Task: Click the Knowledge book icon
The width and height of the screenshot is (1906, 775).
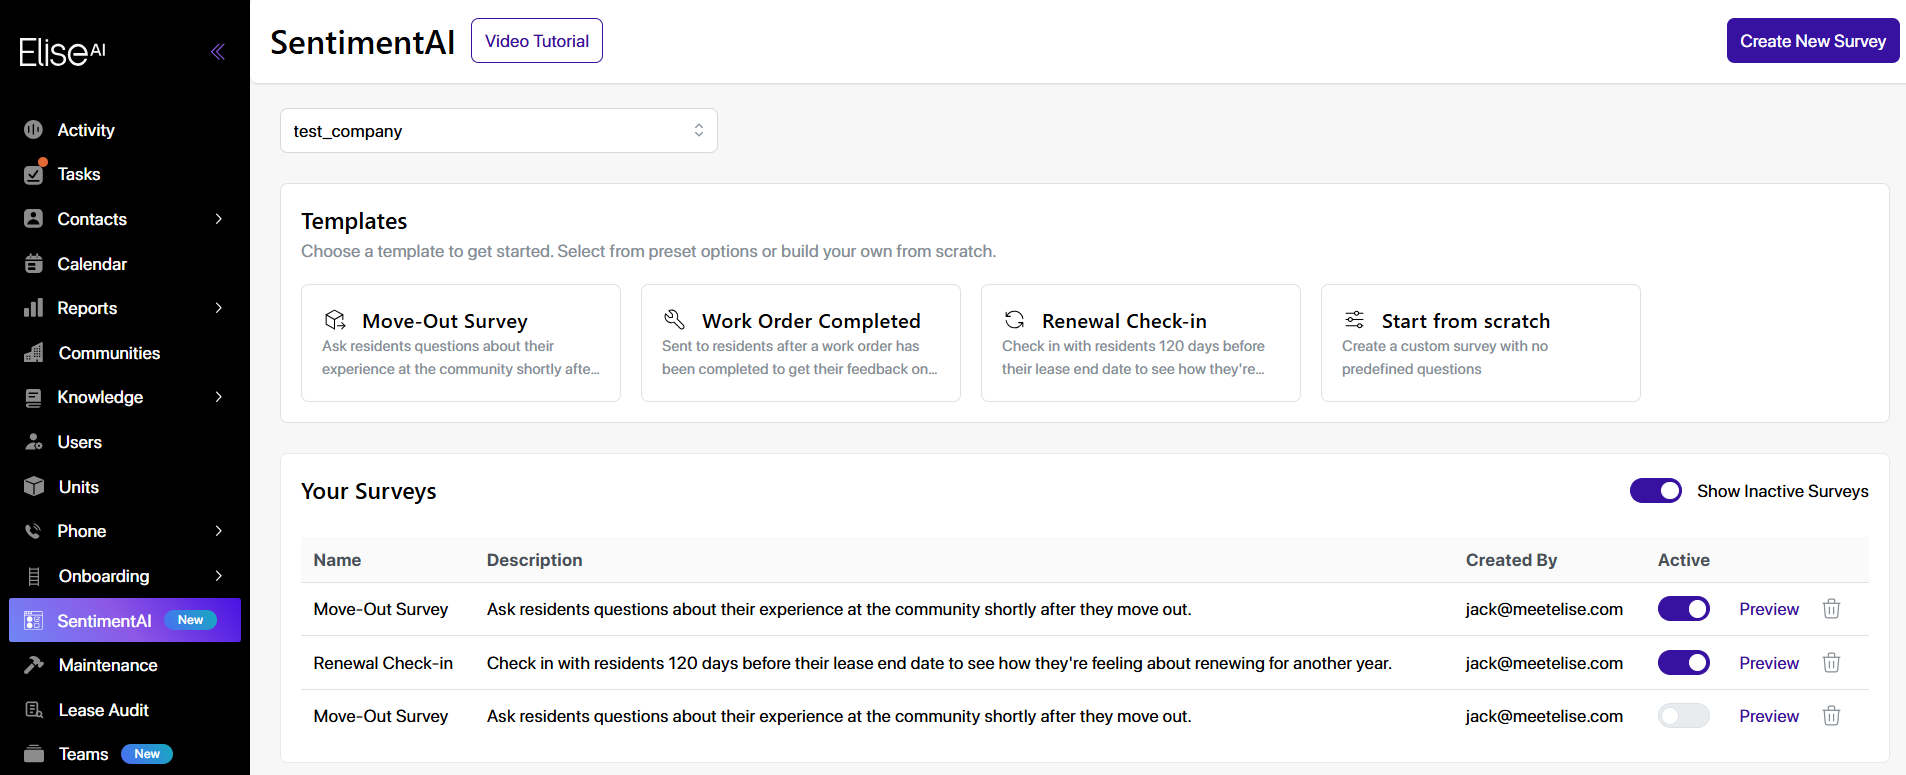Action: tap(34, 398)
